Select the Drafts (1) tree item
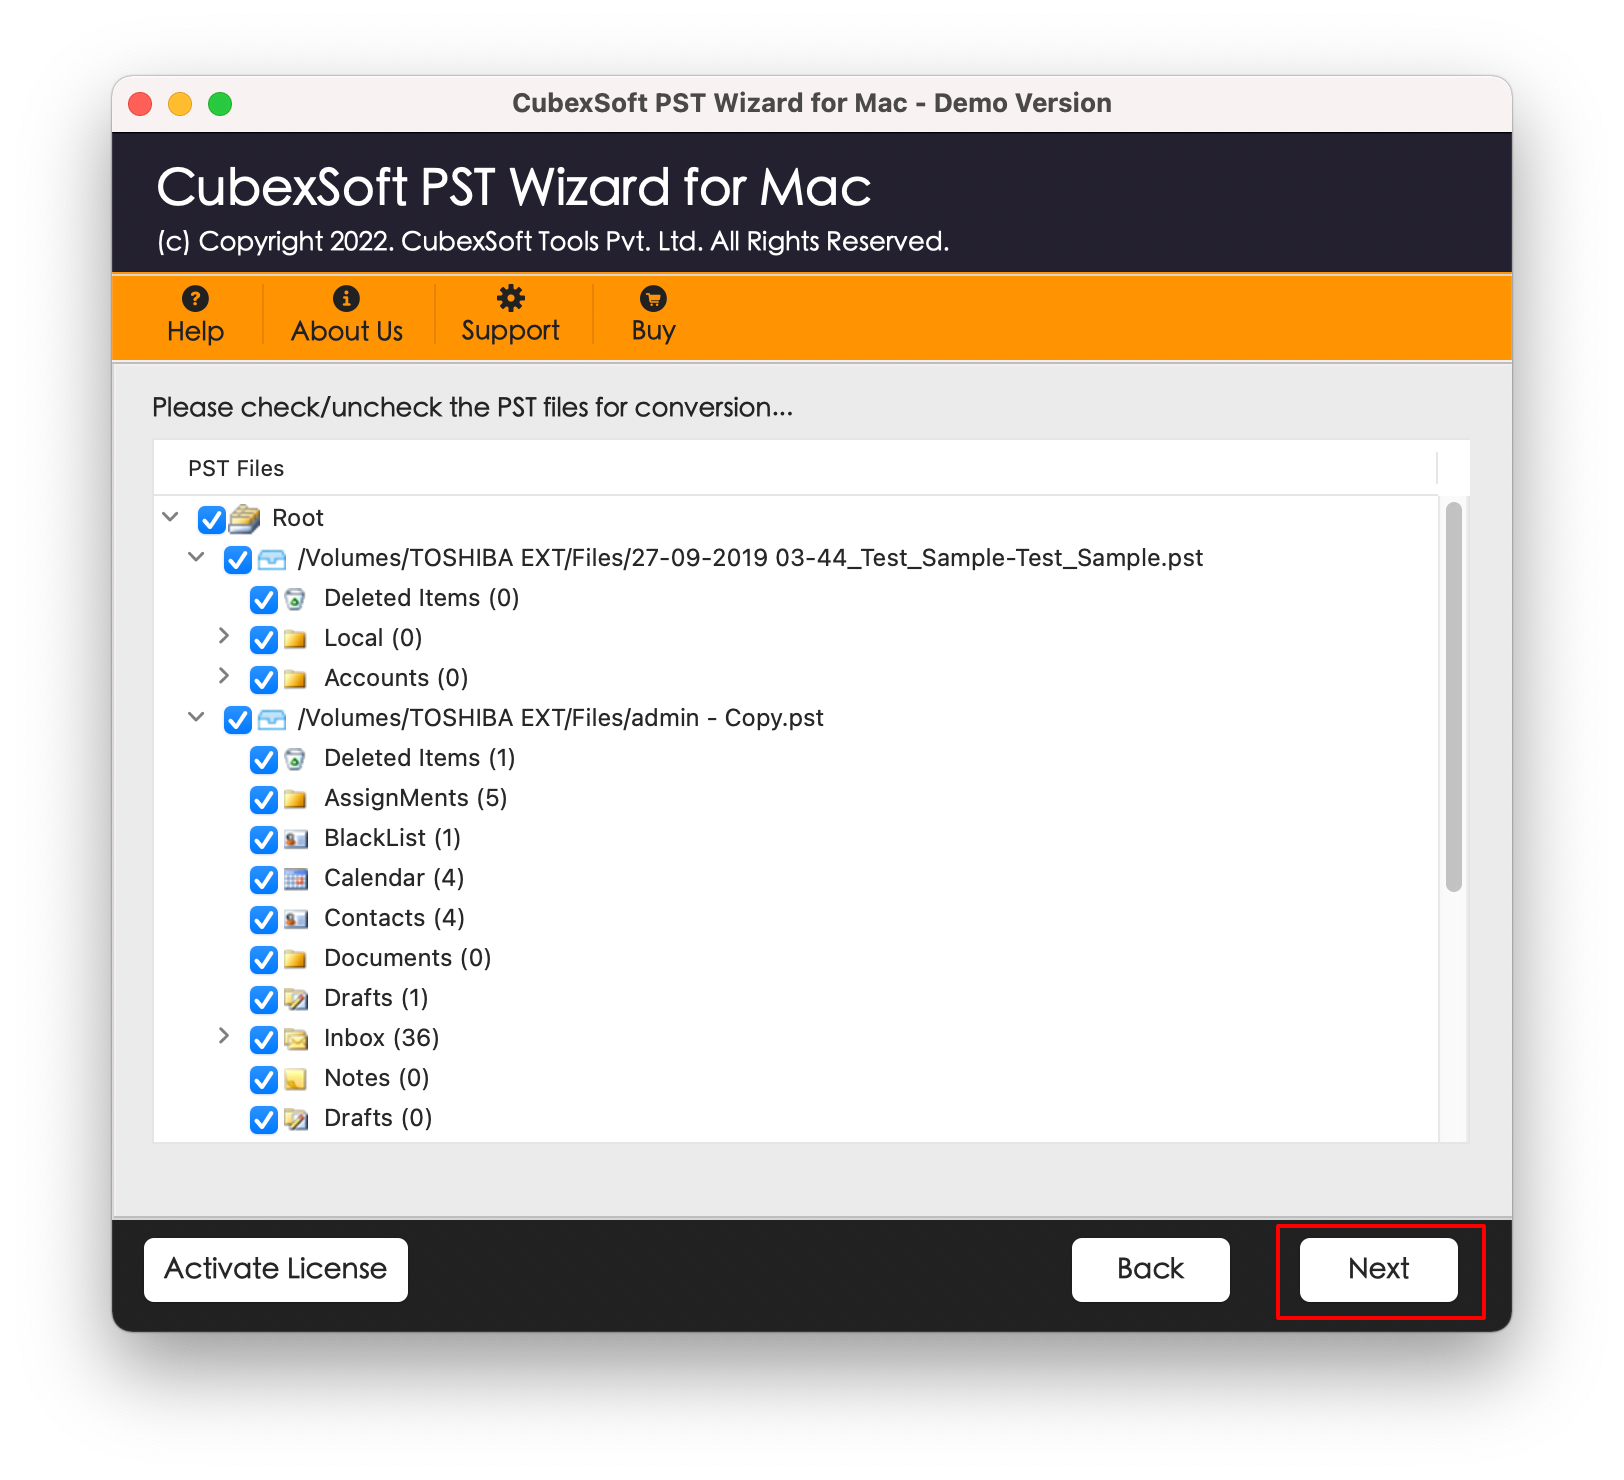Viewport: 1624px width, 1480px height. tap(376, 998)
